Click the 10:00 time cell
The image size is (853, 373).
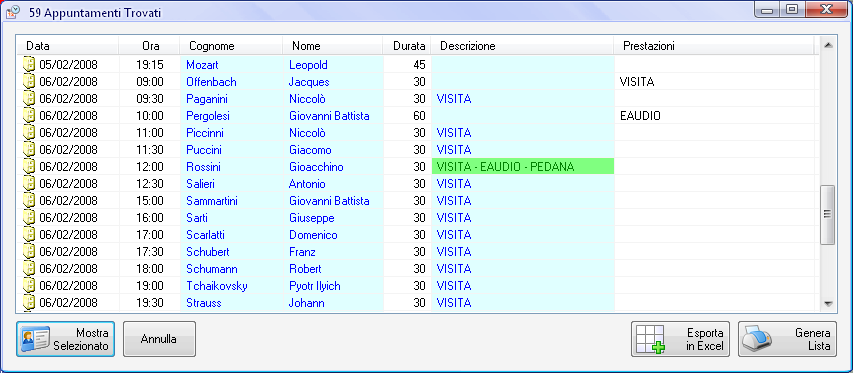150,116
